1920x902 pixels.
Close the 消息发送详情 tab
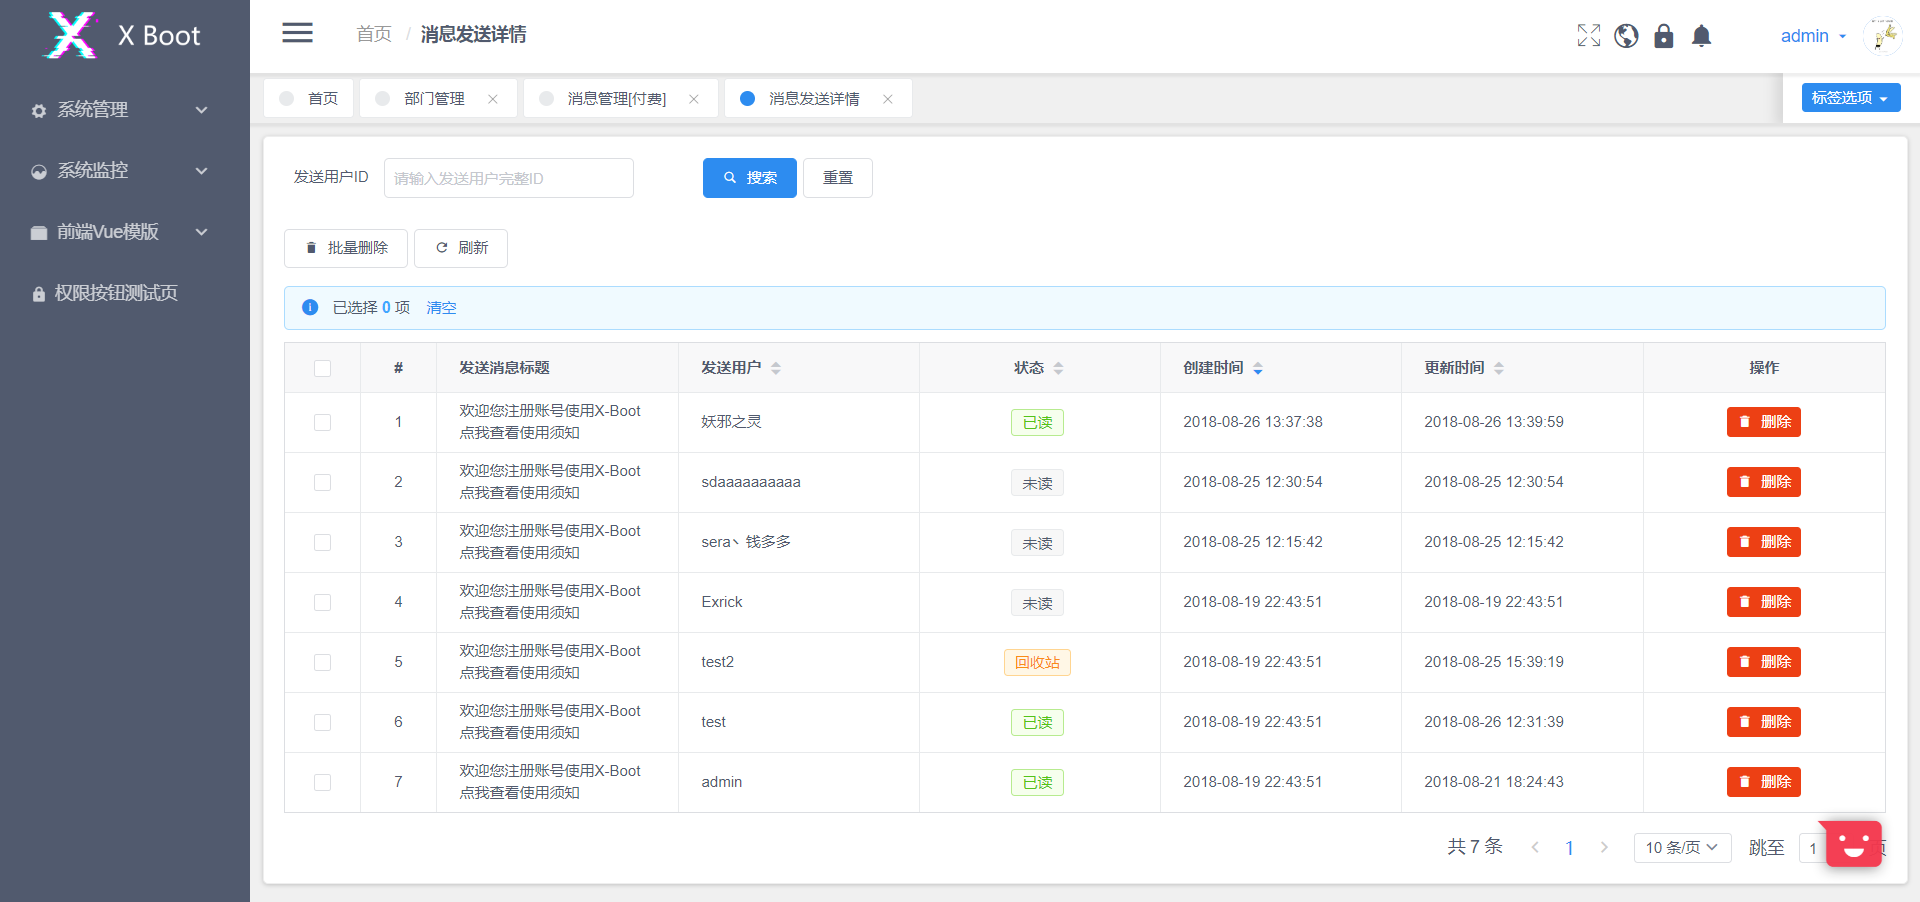pyautogui.click(x=888, y=99)
